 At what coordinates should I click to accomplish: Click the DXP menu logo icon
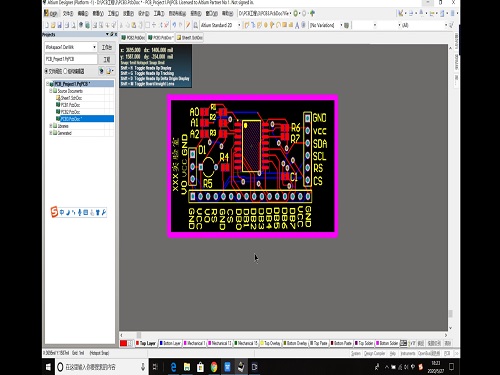pyautogui.click(x=47, y=13)
